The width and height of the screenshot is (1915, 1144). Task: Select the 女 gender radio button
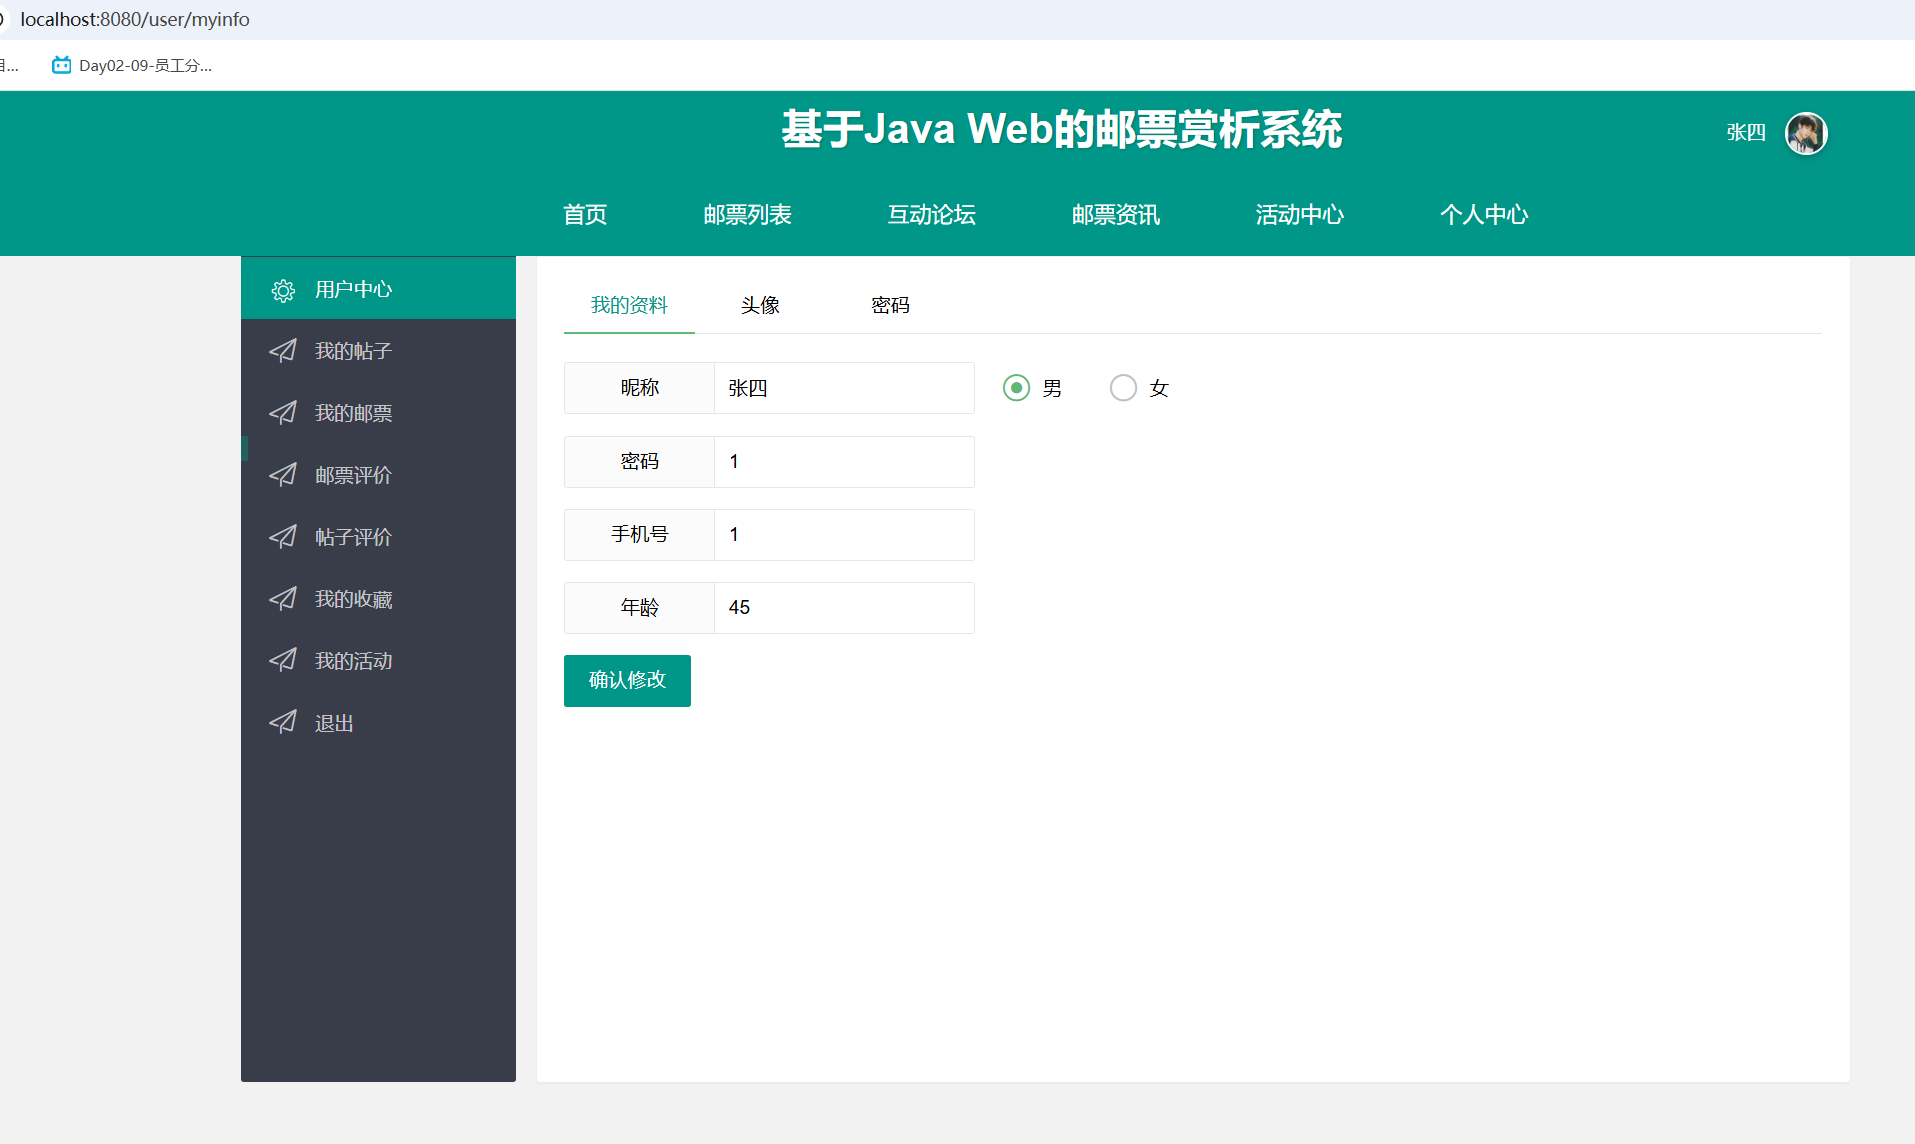point(1123,388)
